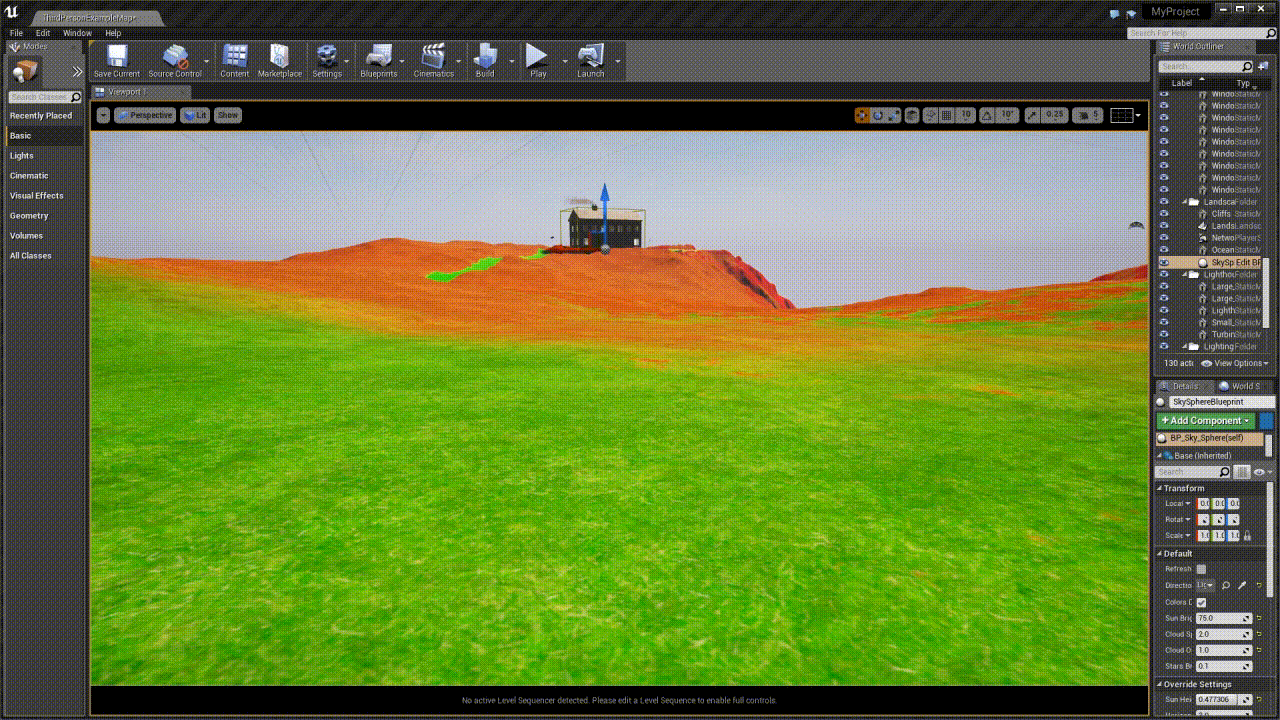
Task: Open the Marketplace from the toolbar
Action: 280,60
